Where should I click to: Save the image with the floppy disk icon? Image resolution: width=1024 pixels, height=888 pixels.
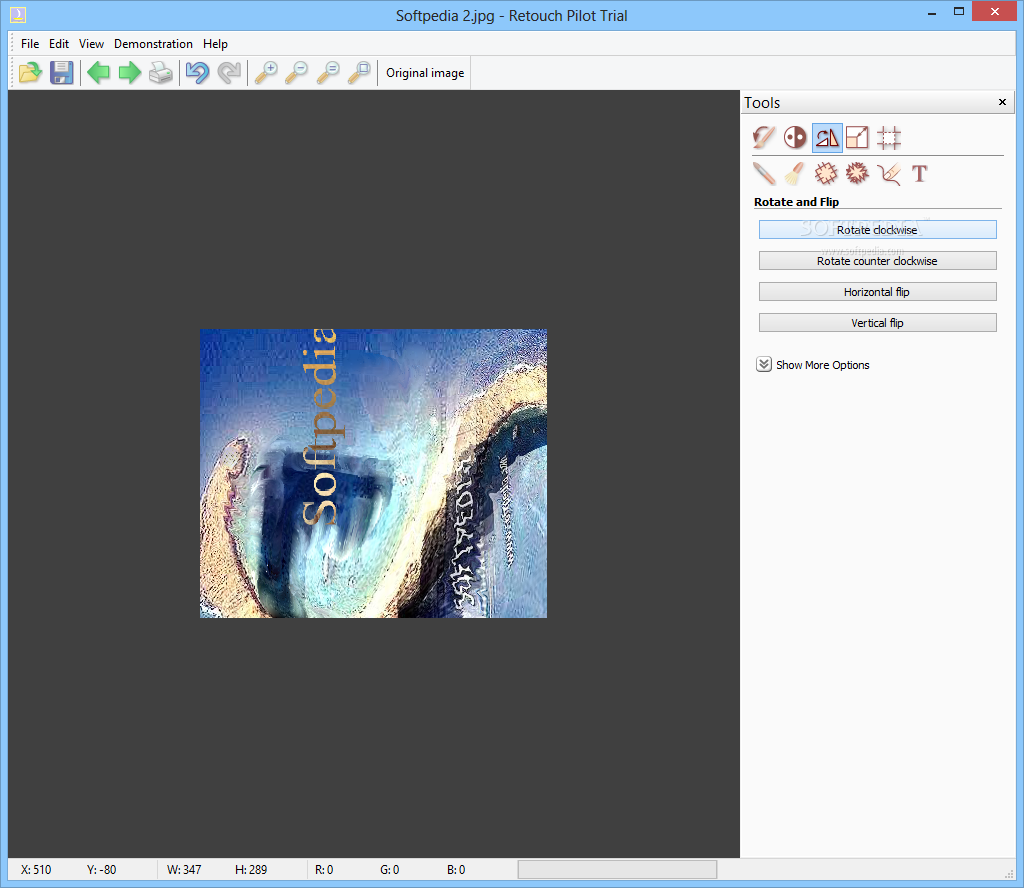pos(61,72)
